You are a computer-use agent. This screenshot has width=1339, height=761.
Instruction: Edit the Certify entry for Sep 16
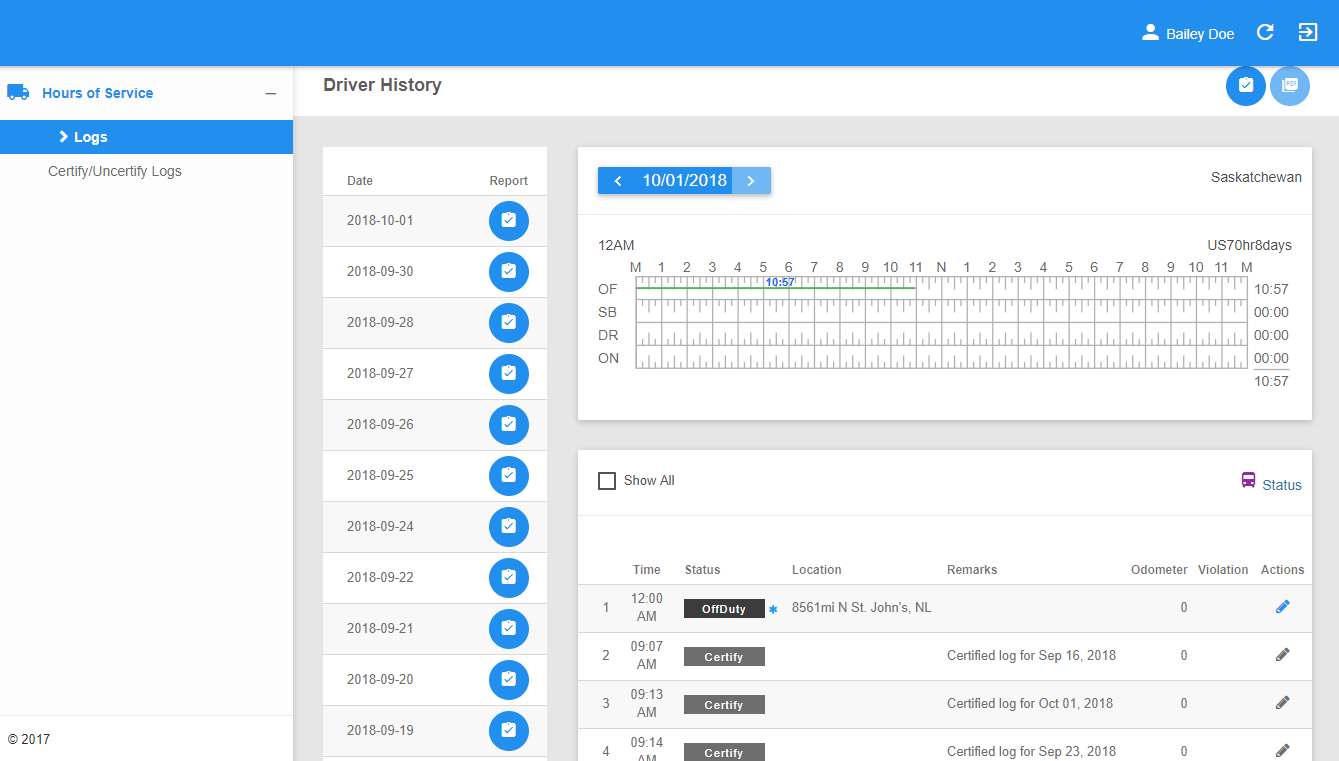pyautogui.click(x=1283, y=654)
